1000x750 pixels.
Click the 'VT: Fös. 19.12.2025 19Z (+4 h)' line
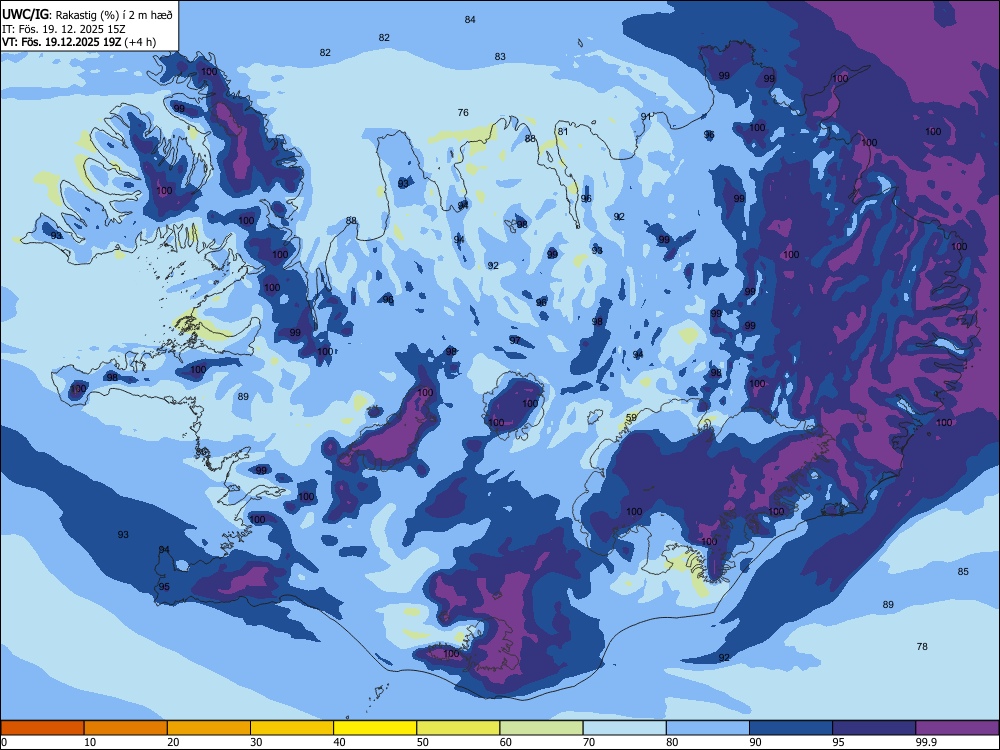[78, 42]
